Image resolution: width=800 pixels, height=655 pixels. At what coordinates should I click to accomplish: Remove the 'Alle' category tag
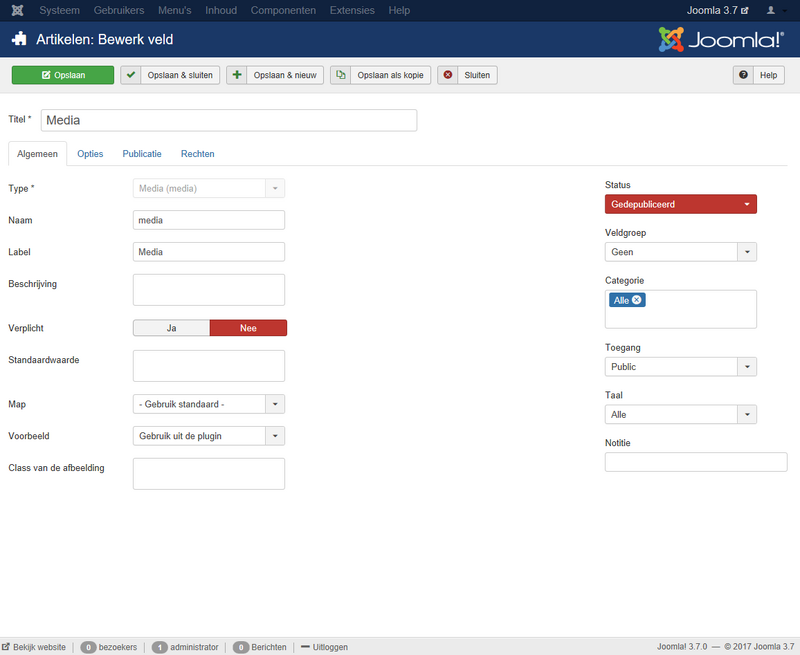637,300
